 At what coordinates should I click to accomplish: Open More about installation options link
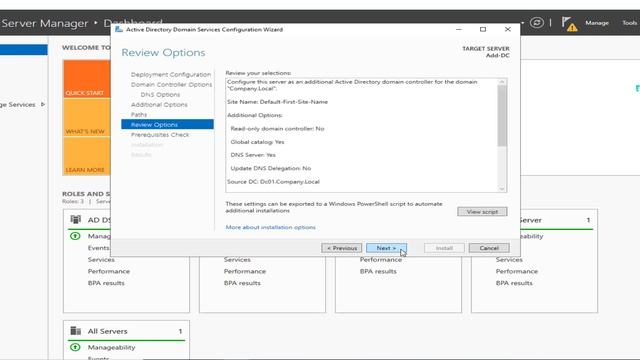click(271, 227)
